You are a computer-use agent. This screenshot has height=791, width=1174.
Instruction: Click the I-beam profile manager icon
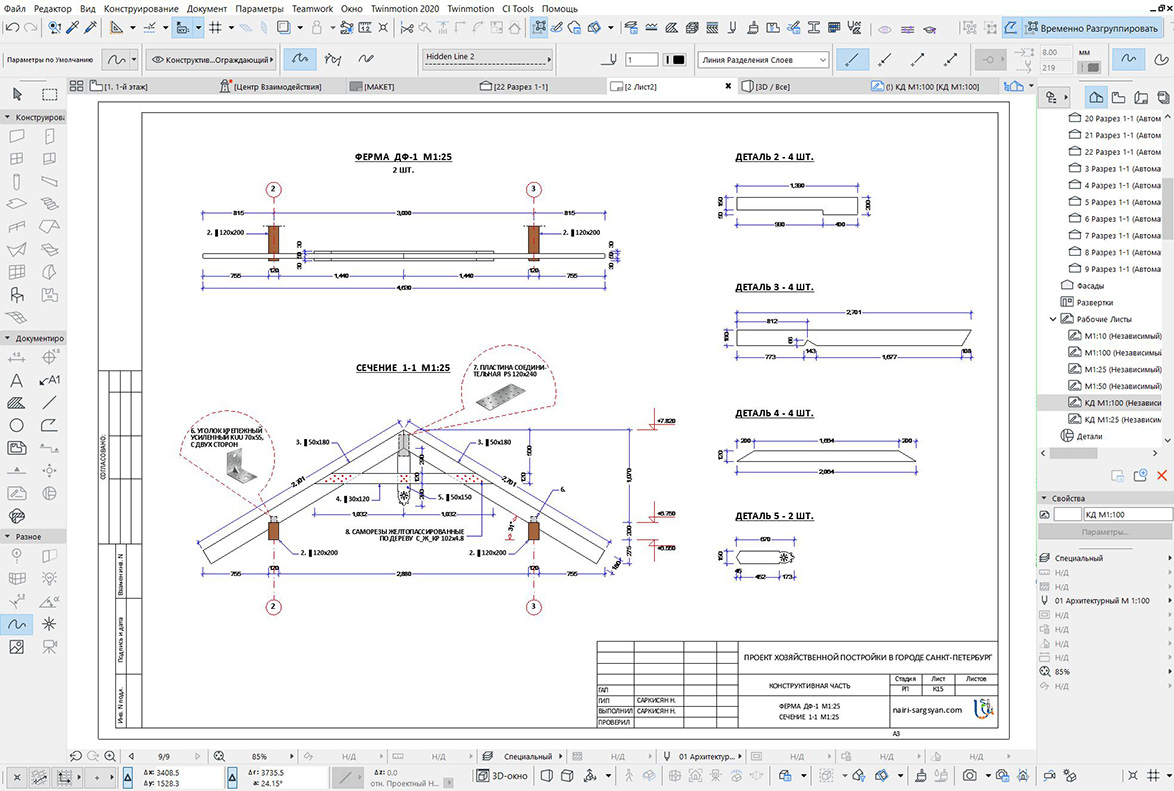pos(813,28)
